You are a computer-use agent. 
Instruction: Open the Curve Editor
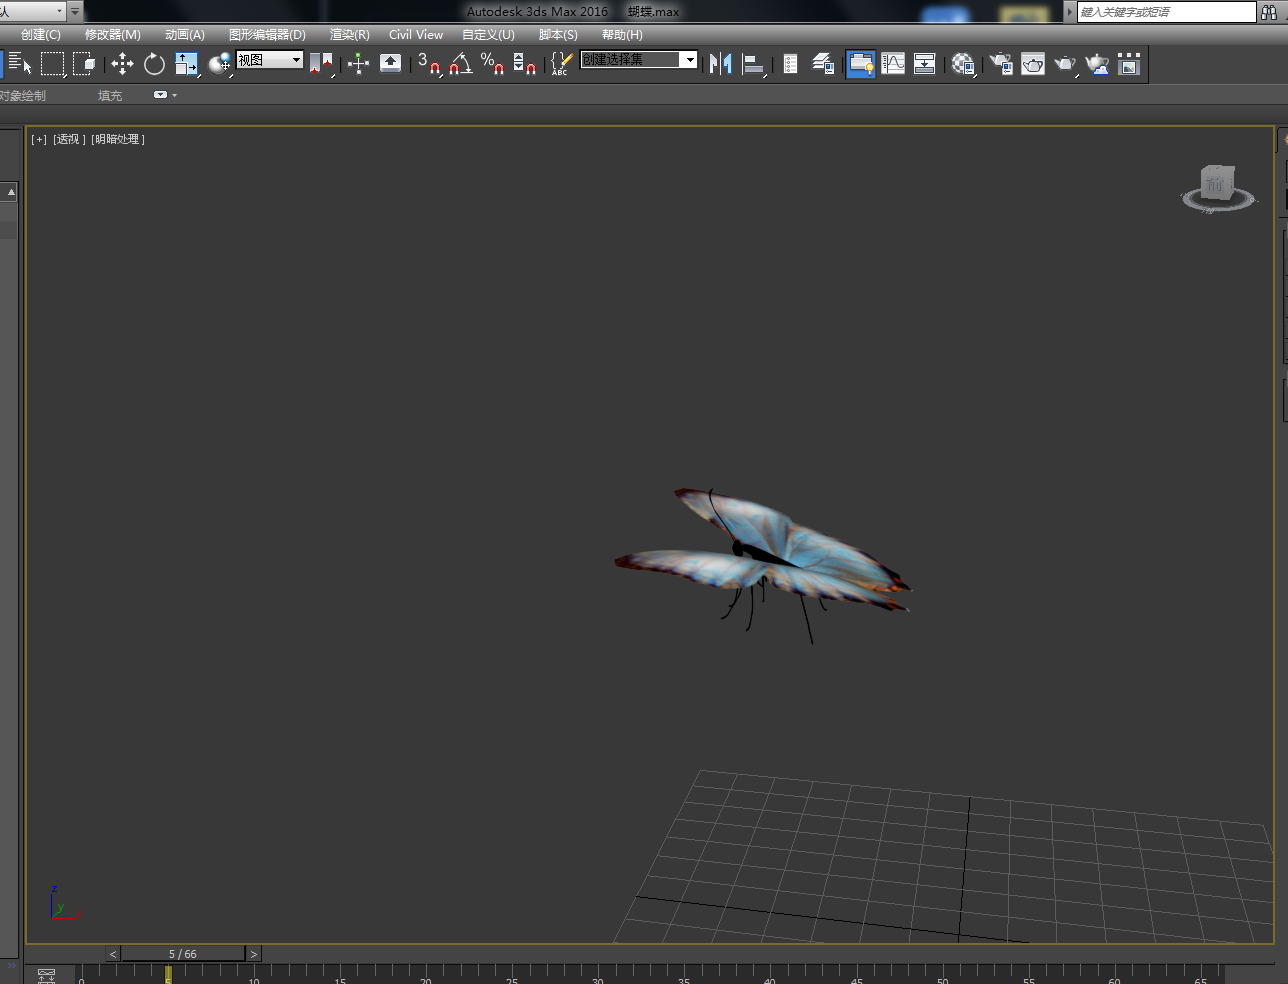coord(893,64)
